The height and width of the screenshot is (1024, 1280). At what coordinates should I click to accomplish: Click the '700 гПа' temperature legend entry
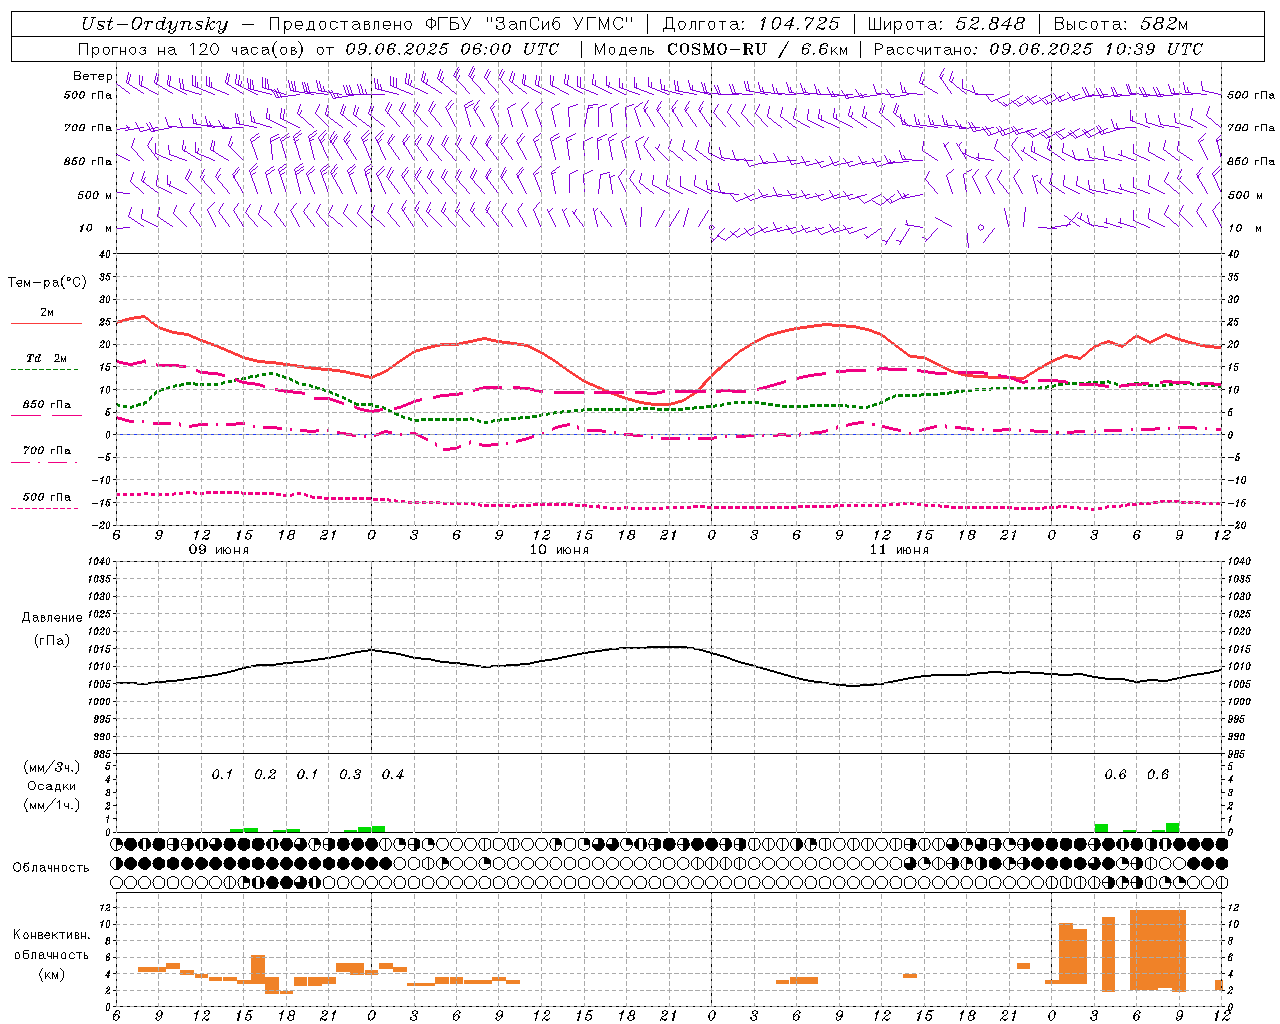46,451
